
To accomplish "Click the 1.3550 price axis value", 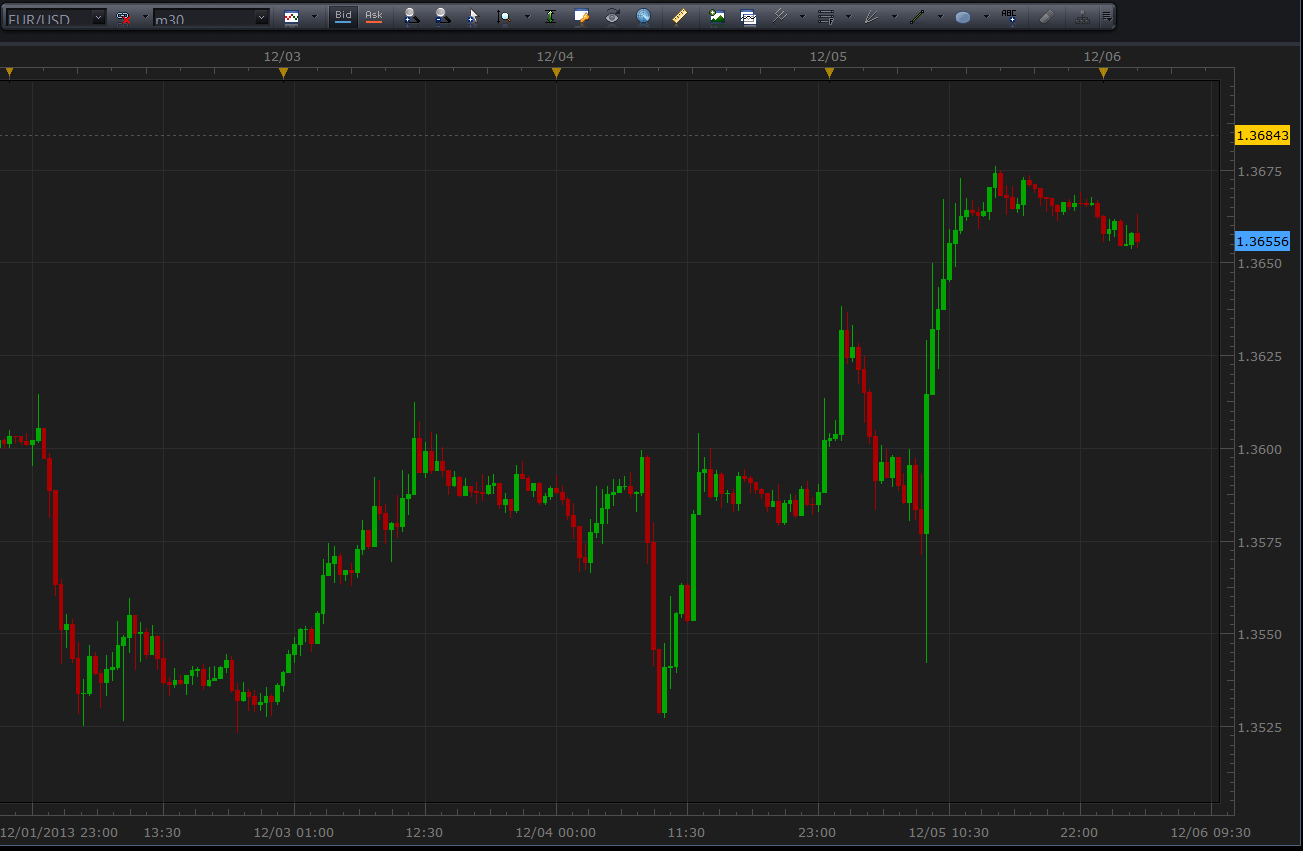I will 1260,634.
